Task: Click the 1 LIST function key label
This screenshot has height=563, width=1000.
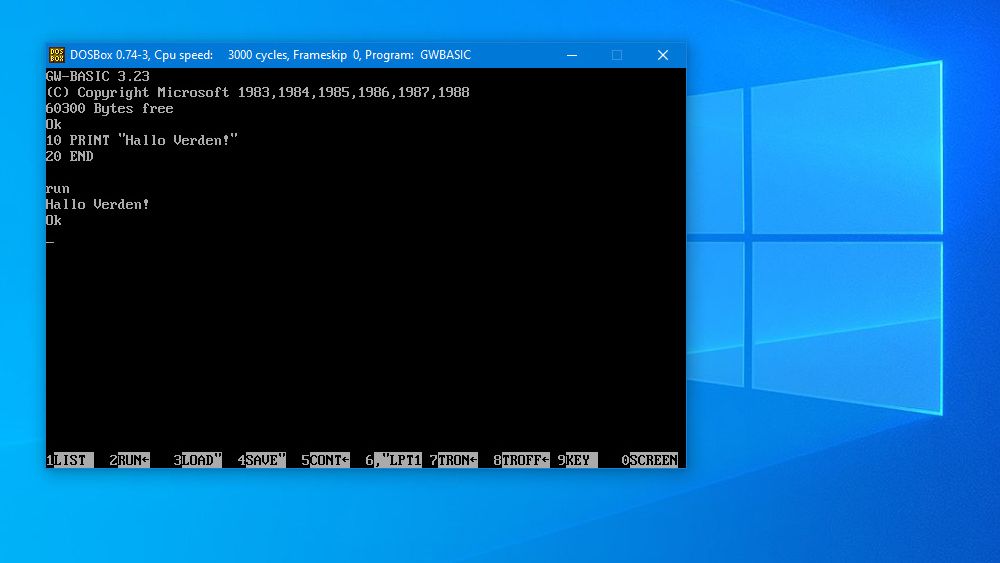Action: 70,460
